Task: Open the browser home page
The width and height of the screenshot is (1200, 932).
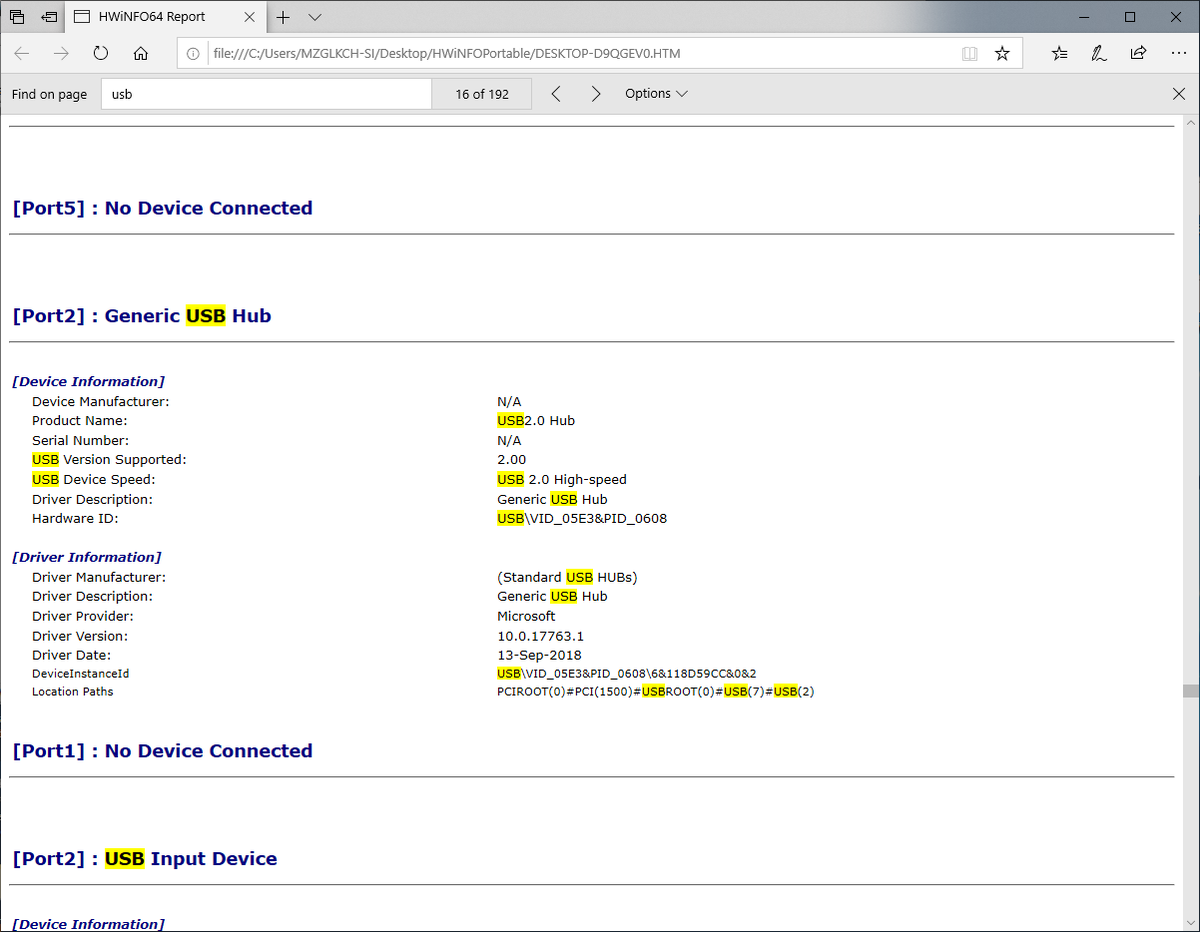Action: pos(141,53)
